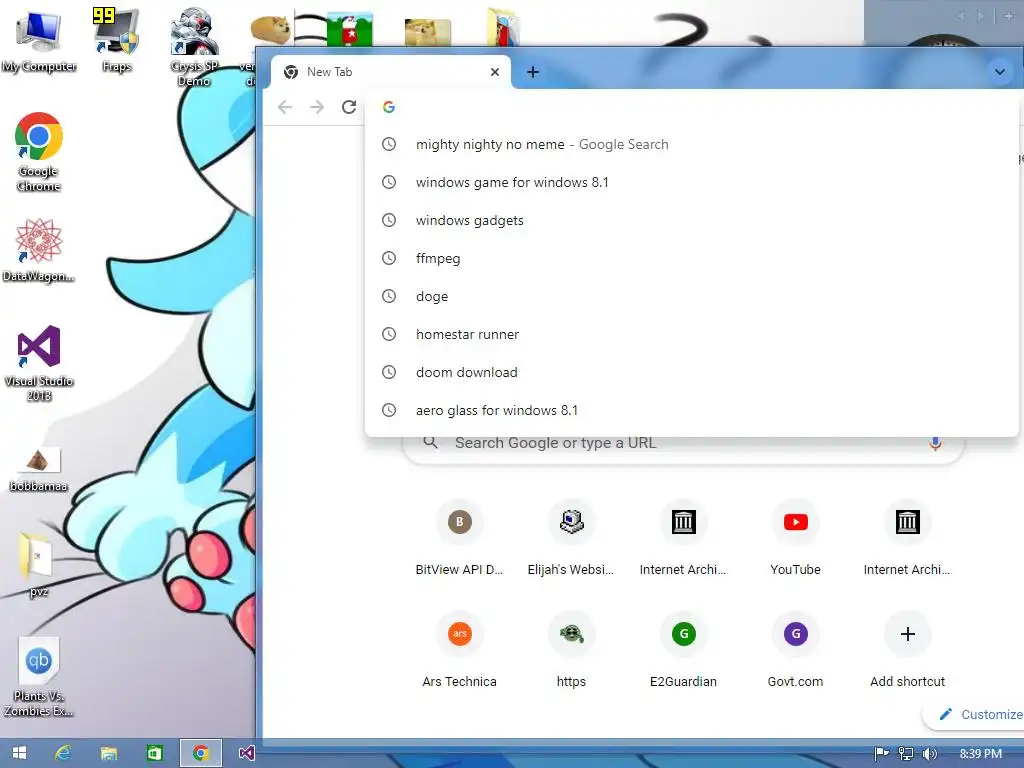Choose 'mighty nighty no meme' suggestion
This screenshot has height=768, width=1024.
692,144
